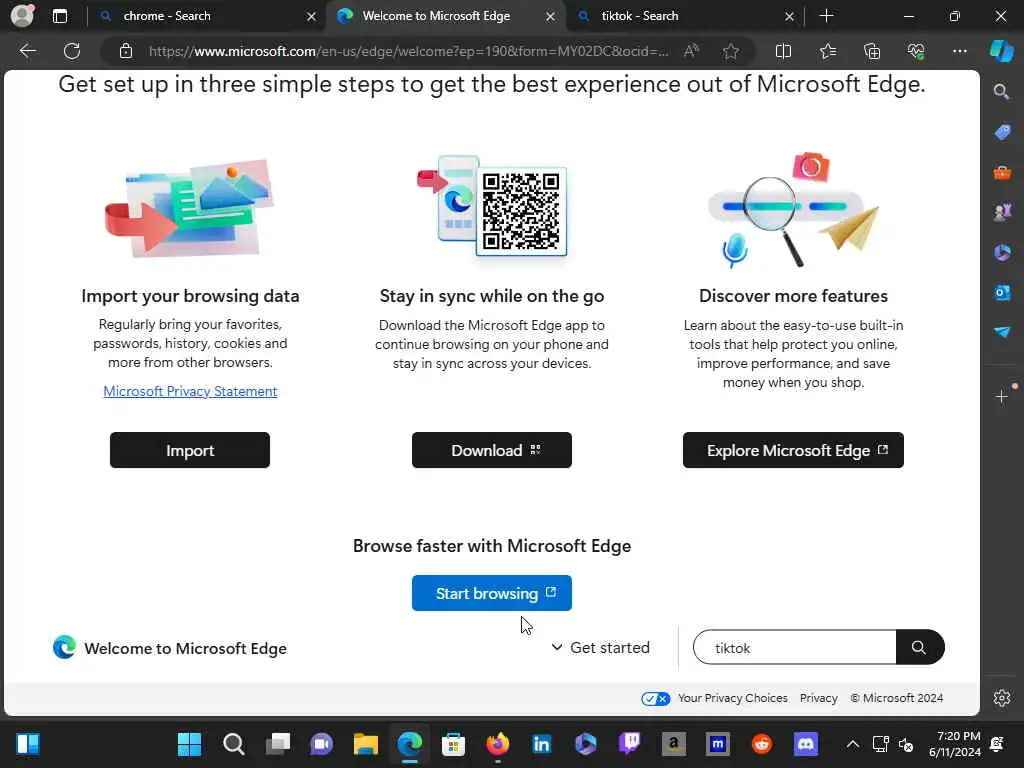The width and height of the screenshot is (1024, 768).
Task: Open sidebar Microsoft 365 icon
Action: (x=1002, y=253)
